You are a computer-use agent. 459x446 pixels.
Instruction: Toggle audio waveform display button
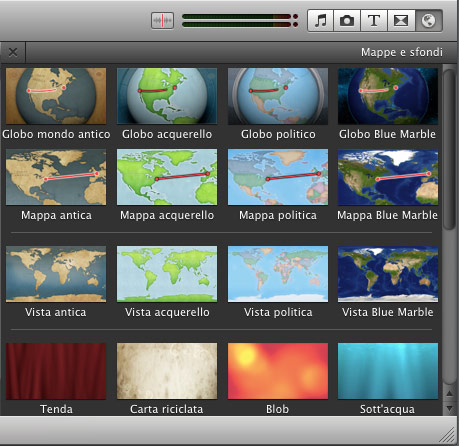(162, 21)
